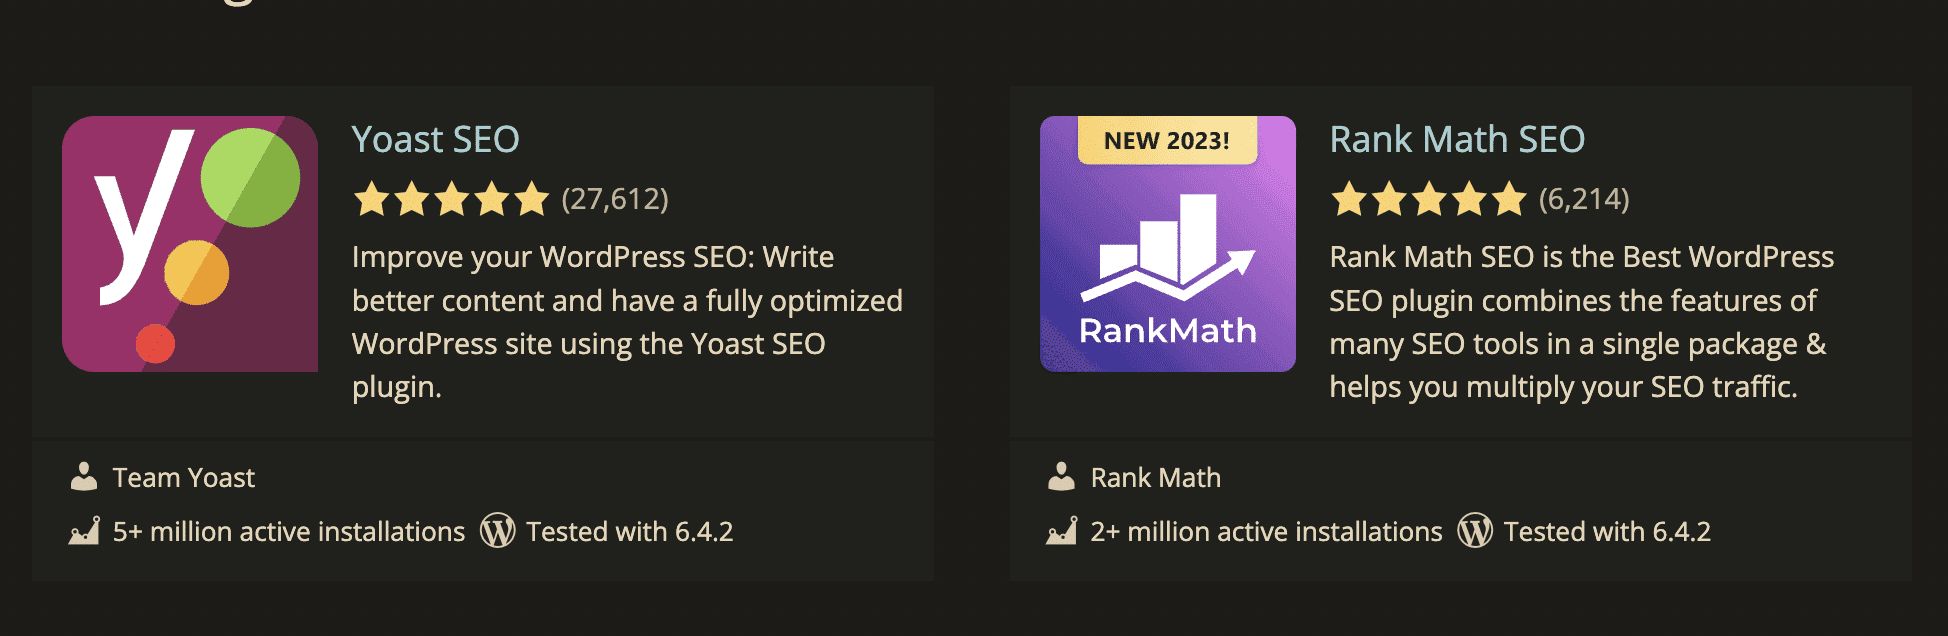This screenshot has width=1948, height=636.
Task: Click the WordPress logo in Rank Math card
Action: tap(1475, 530)
